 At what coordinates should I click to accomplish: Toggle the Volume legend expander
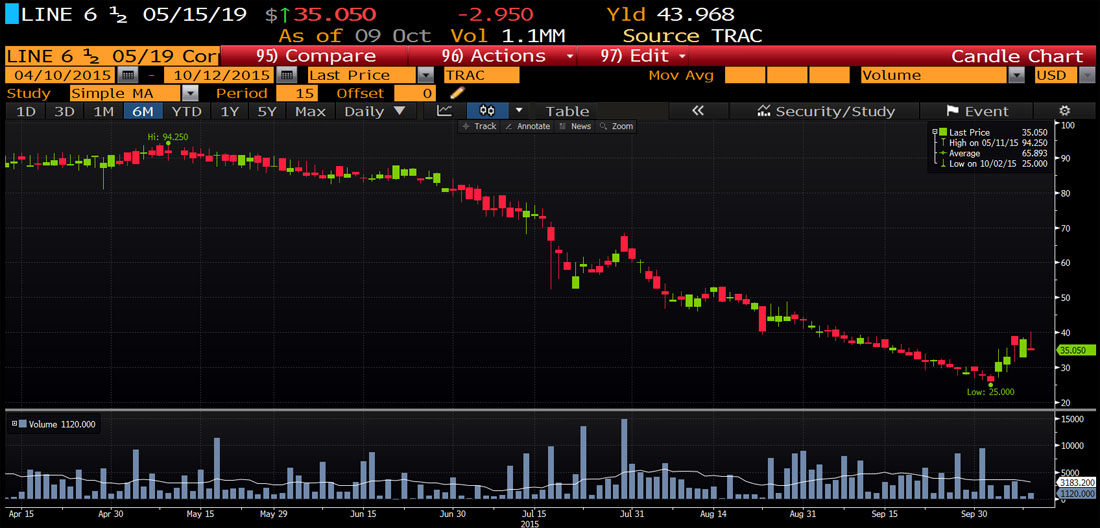13,424
